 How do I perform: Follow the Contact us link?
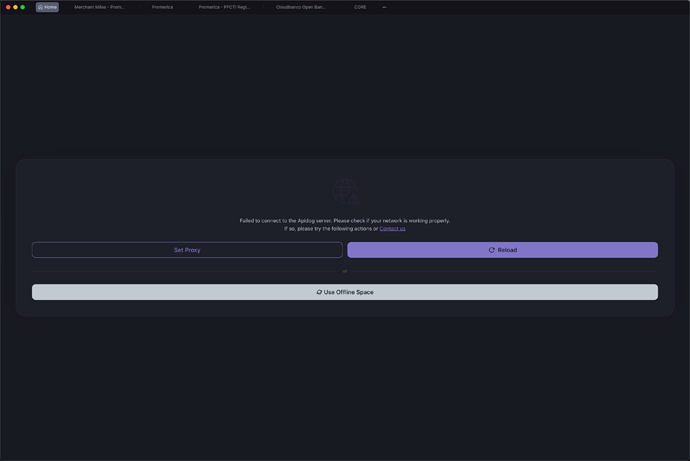pos(392,229)
